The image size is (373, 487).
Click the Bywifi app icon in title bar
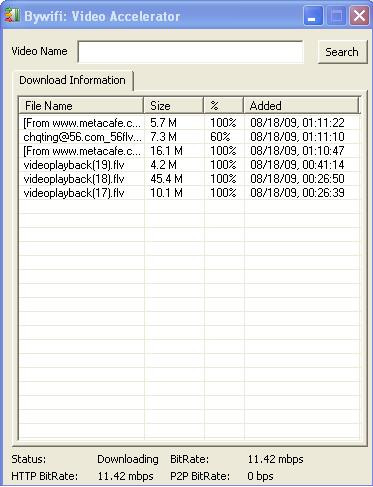tap(12, 16)
